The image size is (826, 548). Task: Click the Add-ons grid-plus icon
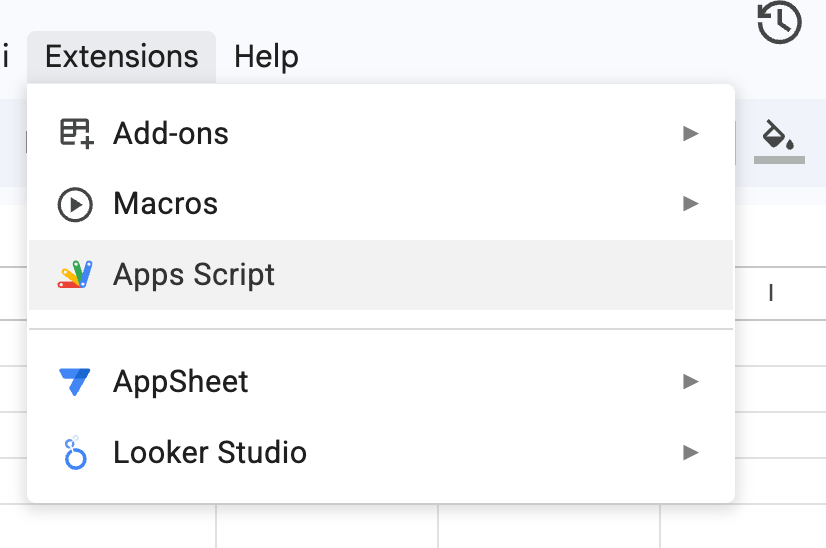click(75, 133)
